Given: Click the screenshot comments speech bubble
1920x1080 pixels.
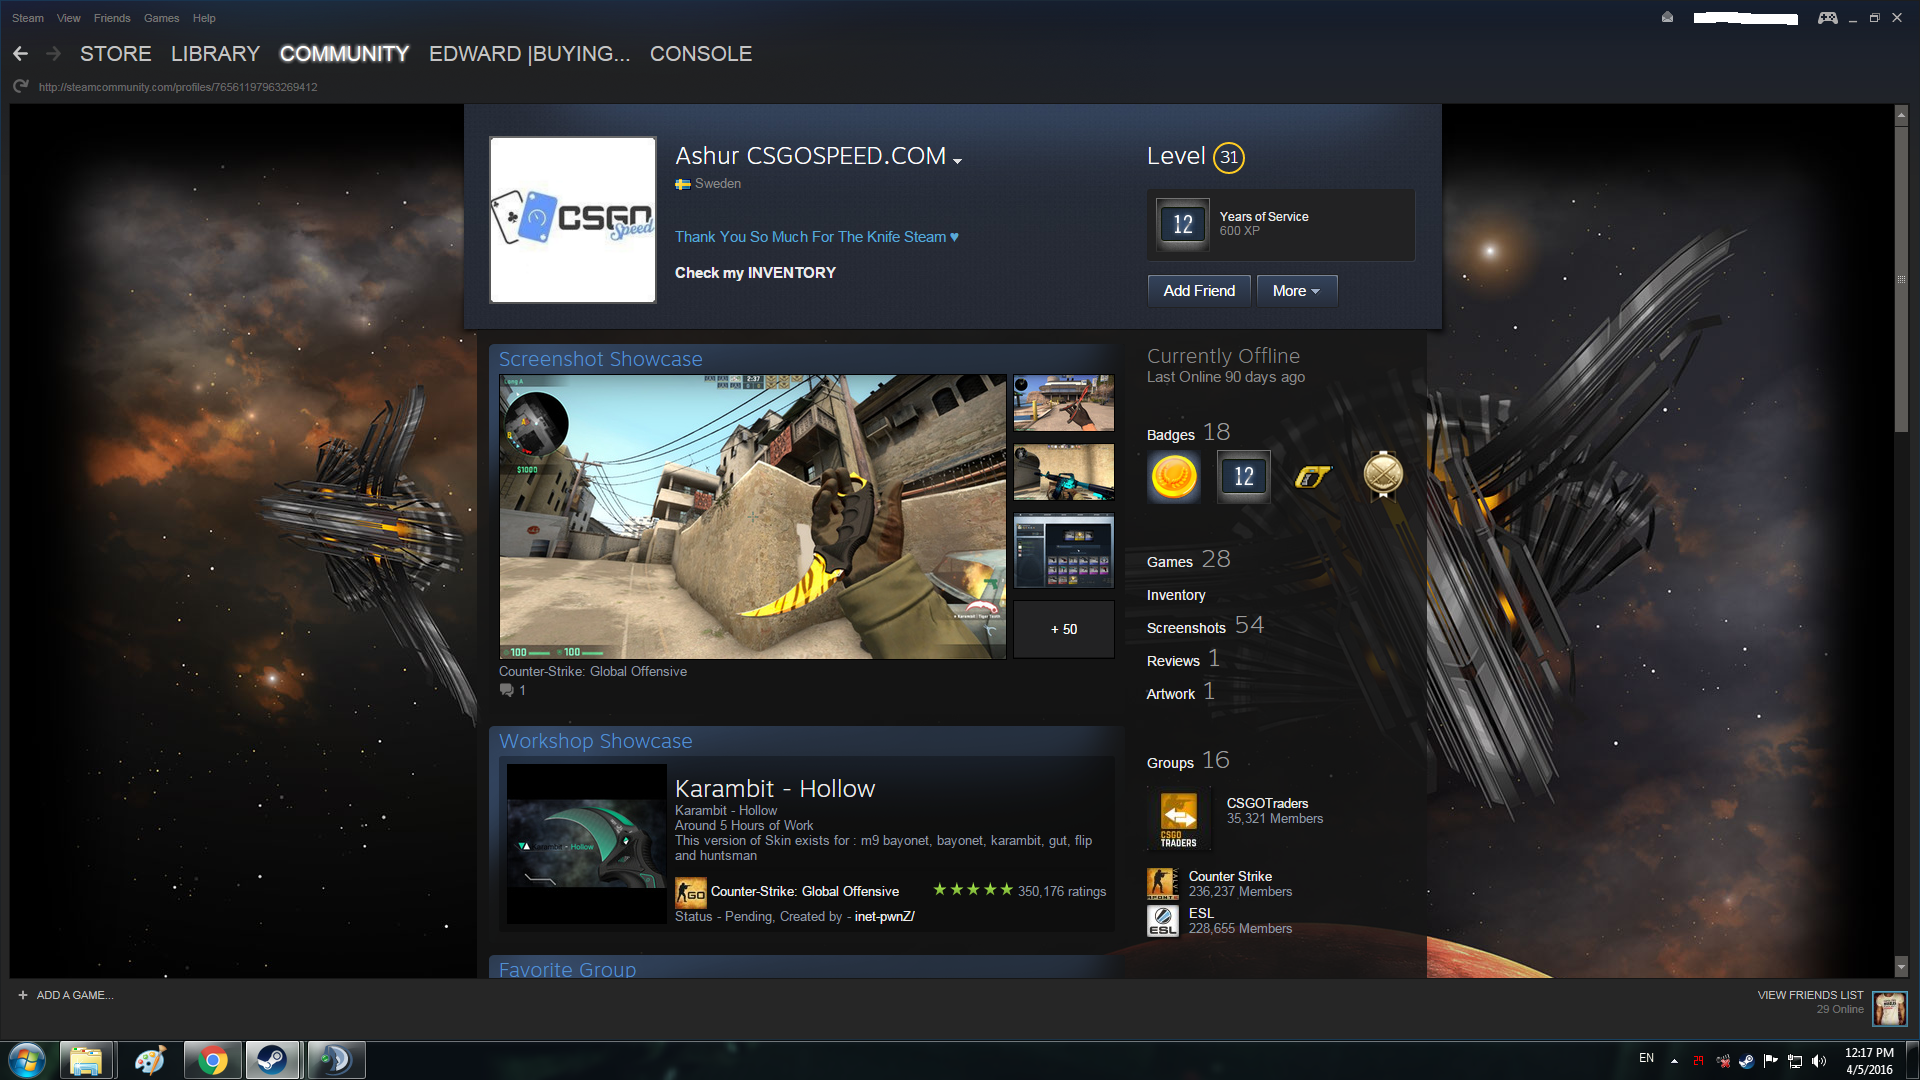Looking at the screenshot, I should point(507,690).
